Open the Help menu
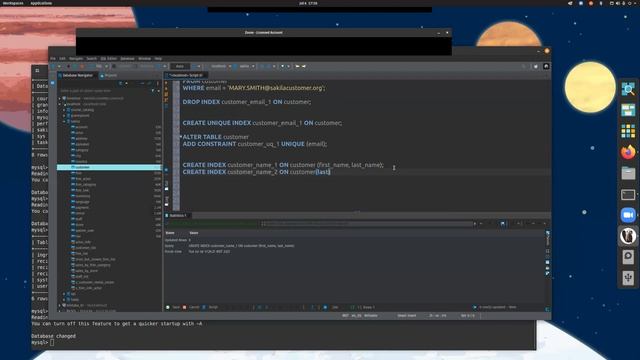 [x=158, y=59]
